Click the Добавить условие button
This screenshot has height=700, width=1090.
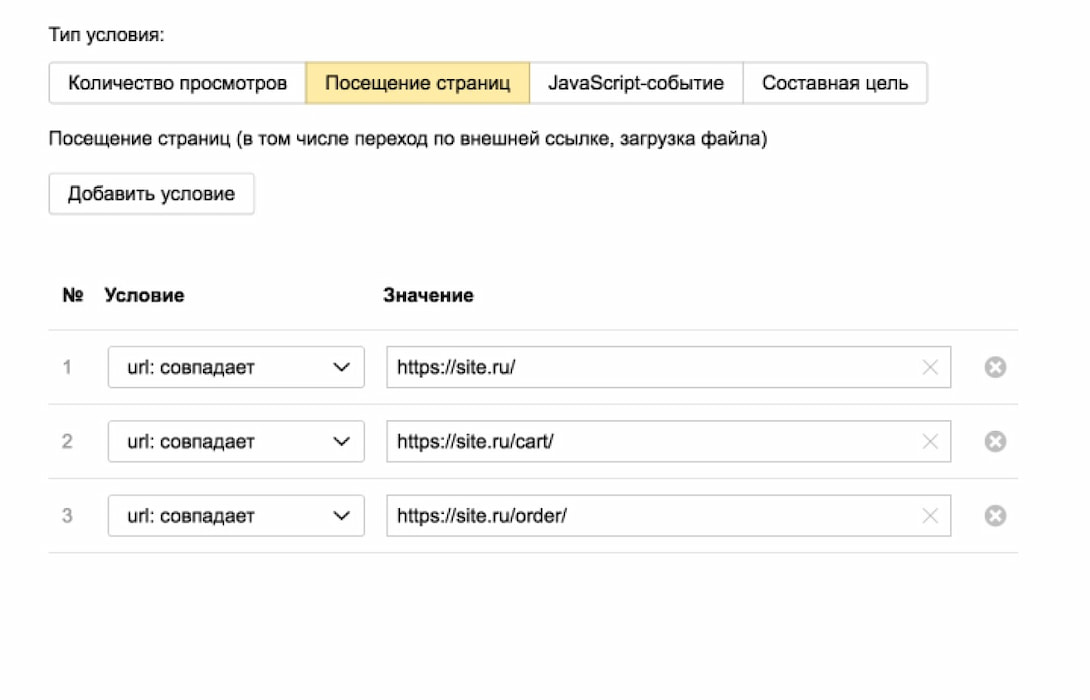pos(152,194)
